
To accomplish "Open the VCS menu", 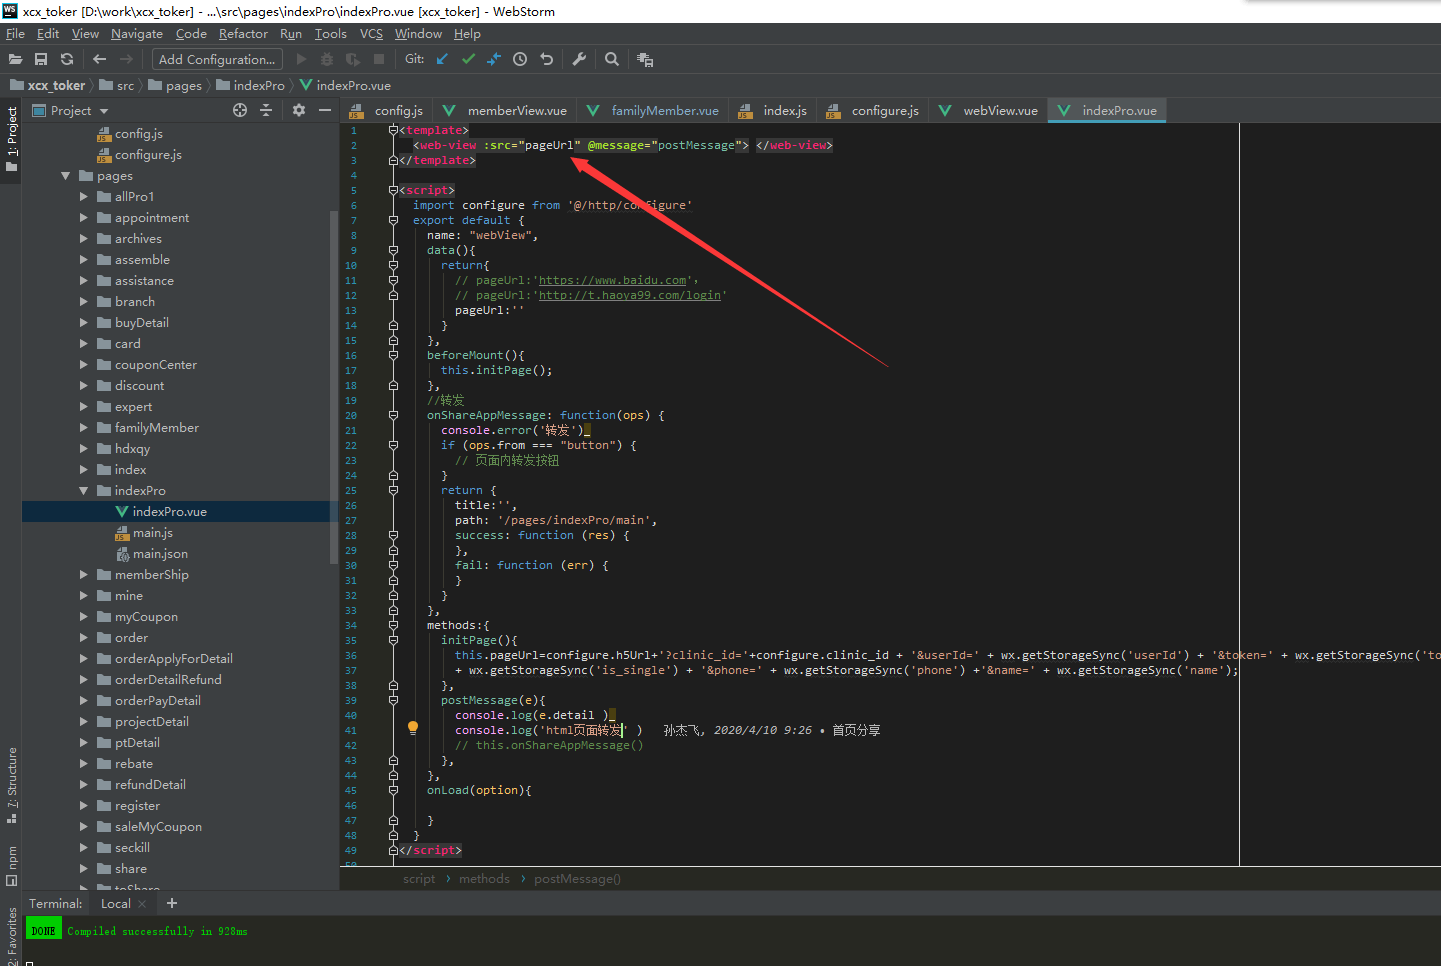I will pos(371,34).
